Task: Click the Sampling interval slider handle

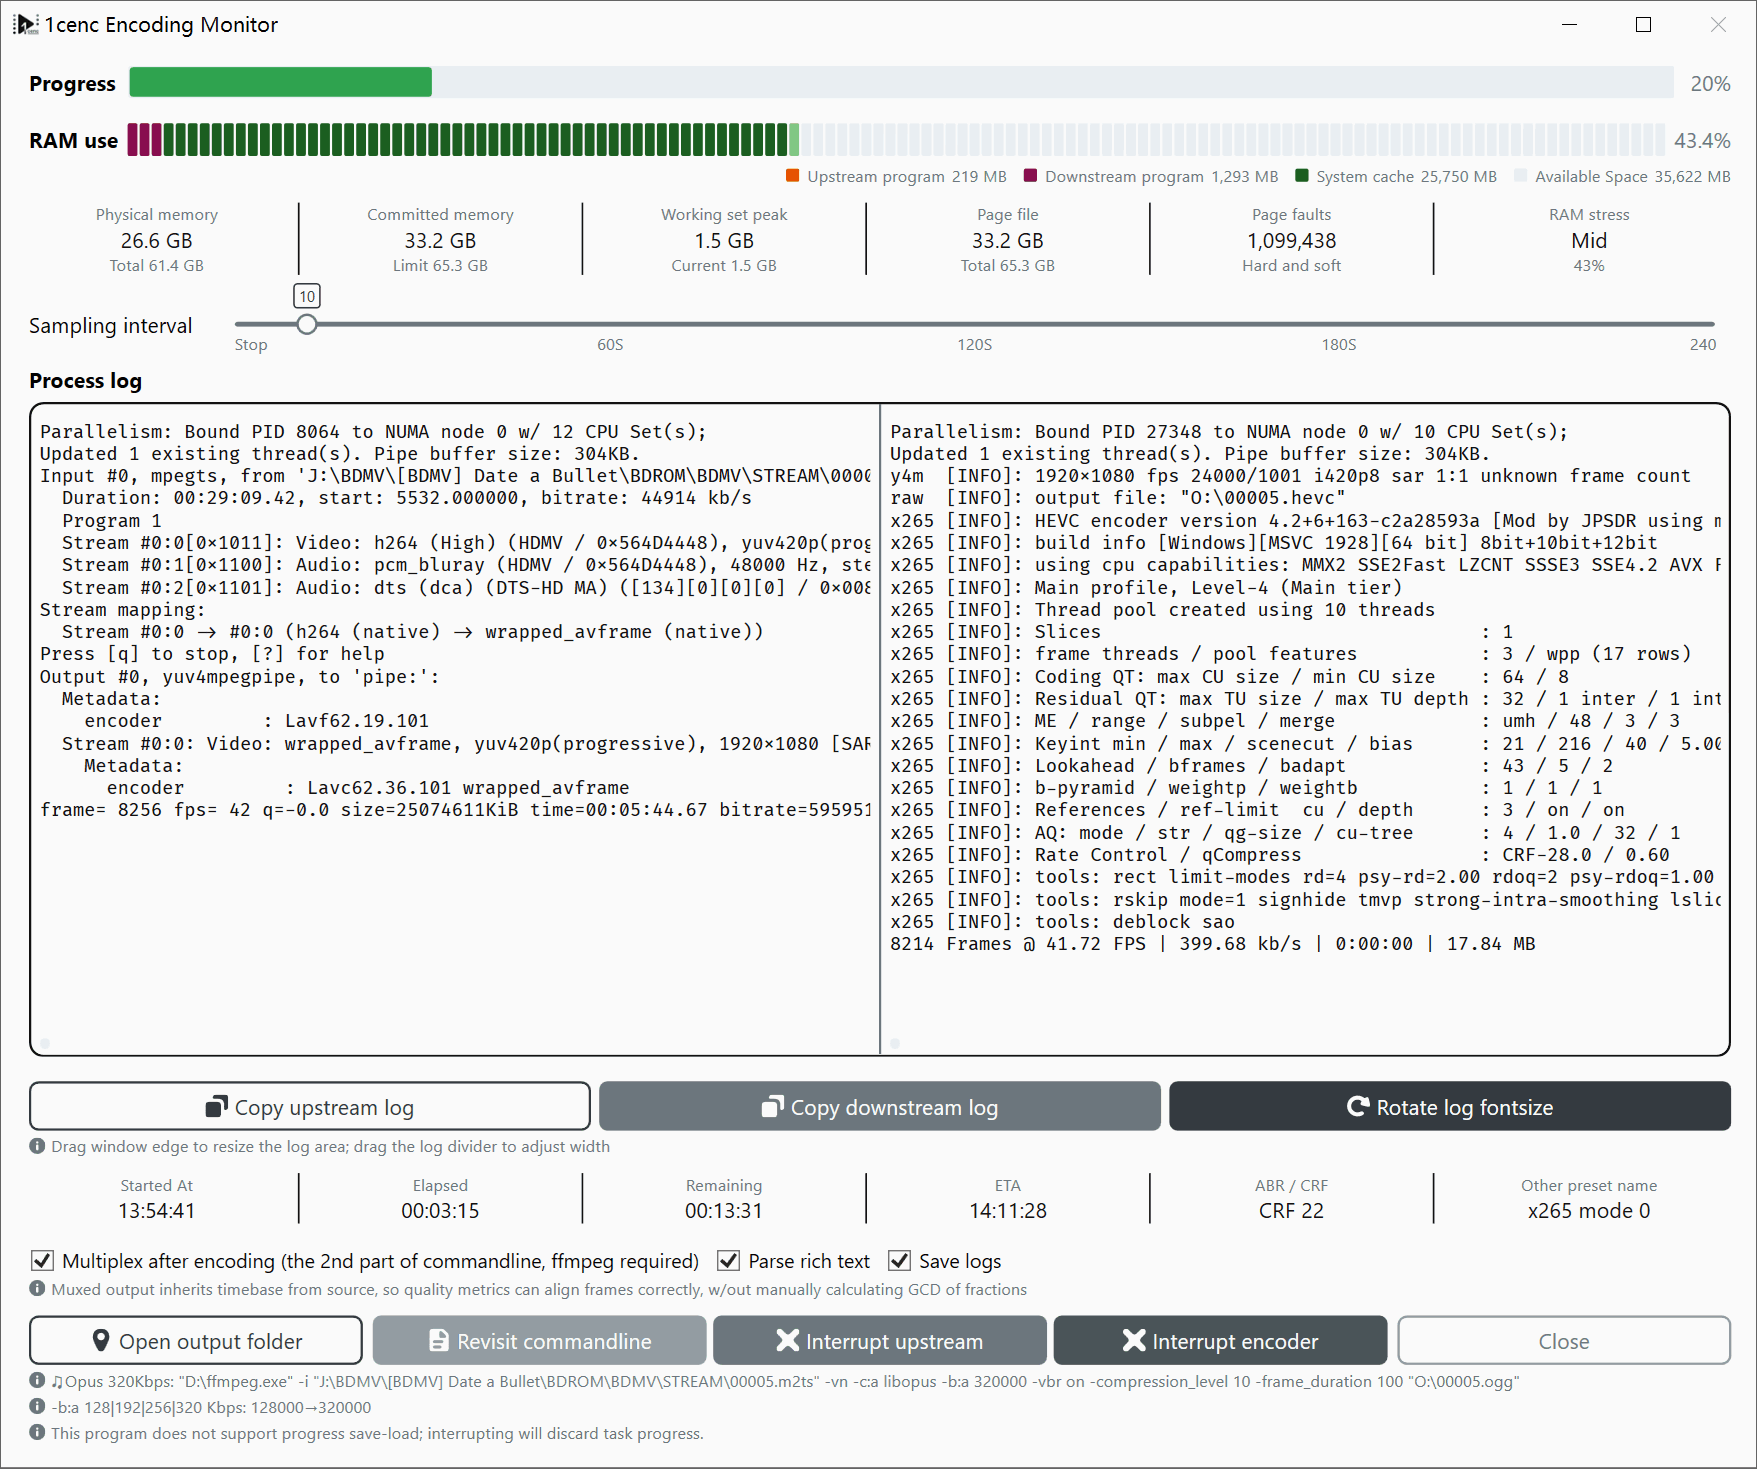Action: point(307,324)
